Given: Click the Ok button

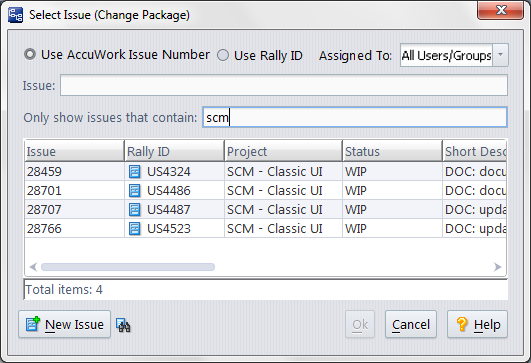Looking at the screenshot, I should click(x=360, y=324).
